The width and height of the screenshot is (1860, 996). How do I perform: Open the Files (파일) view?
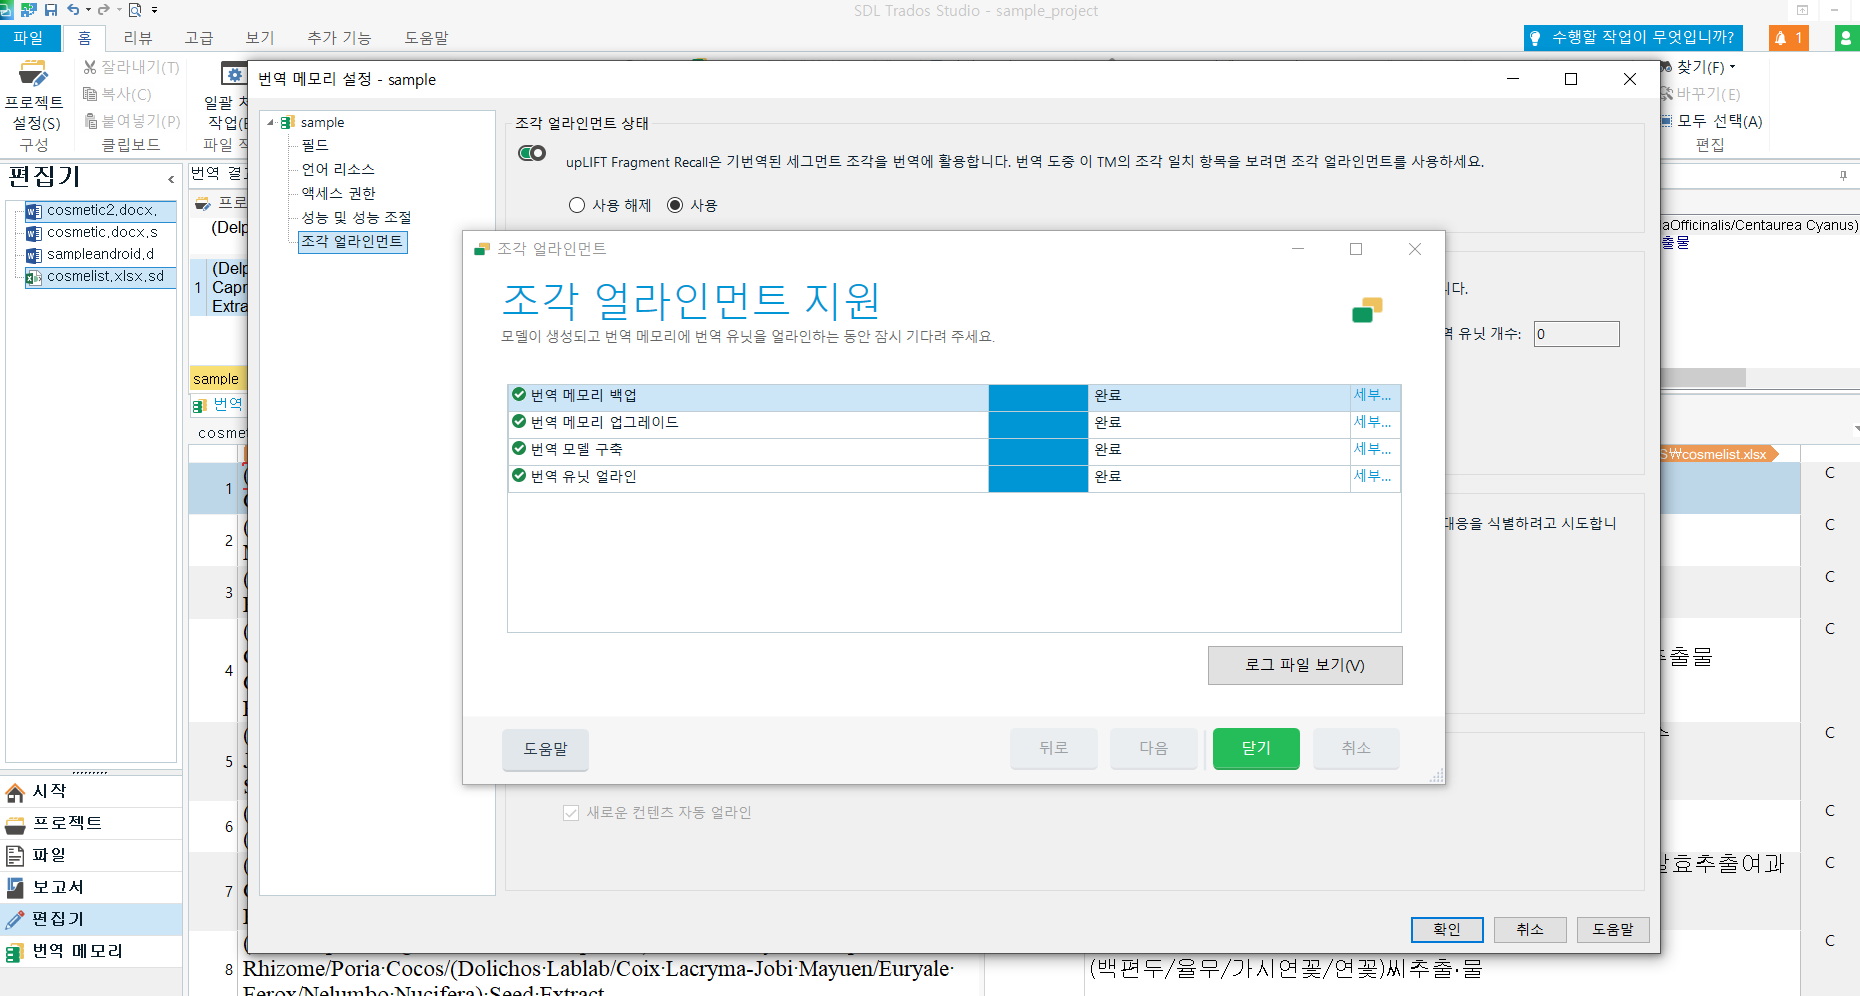[x=91, y=855]
